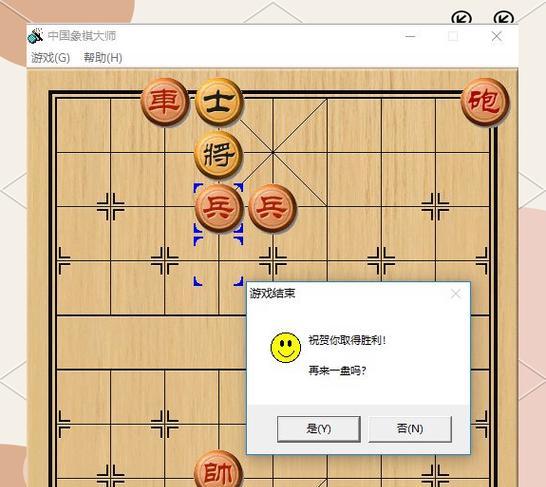The height and width of the screenshot is (487, 546).
Task: Click the left circled arrow icon above window
Action: click(x=461, y=18)
